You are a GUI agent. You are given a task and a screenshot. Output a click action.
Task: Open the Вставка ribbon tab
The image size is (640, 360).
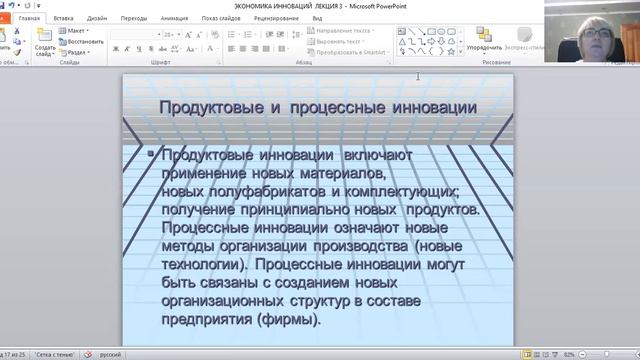[63, 18]
